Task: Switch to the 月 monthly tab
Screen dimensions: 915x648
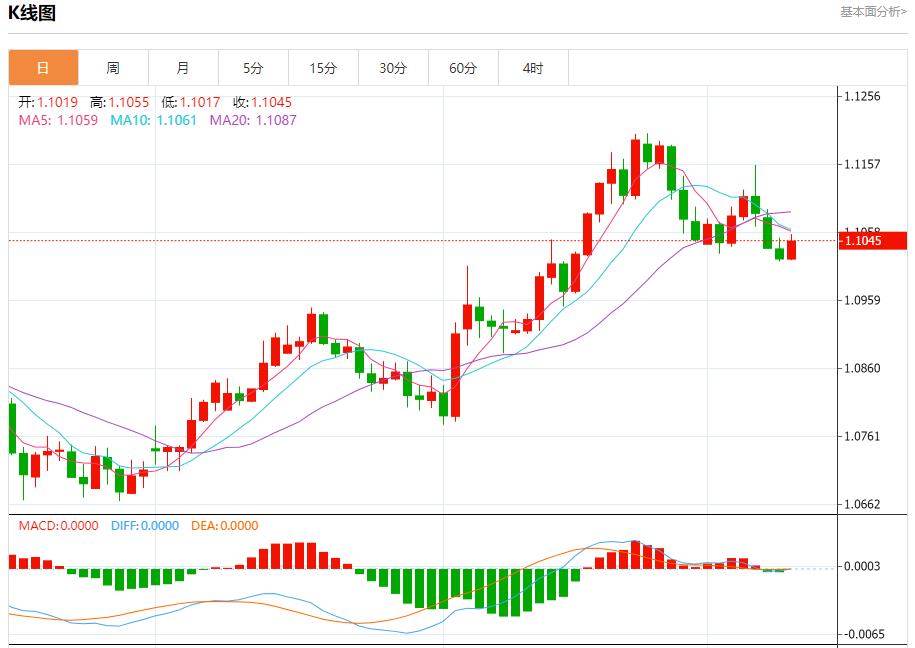Action: (x=183, y=68)
